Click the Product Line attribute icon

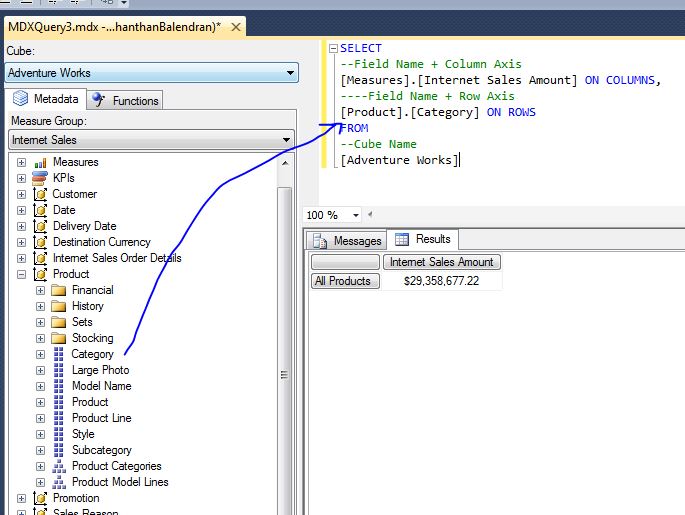[x=59, y=418]
